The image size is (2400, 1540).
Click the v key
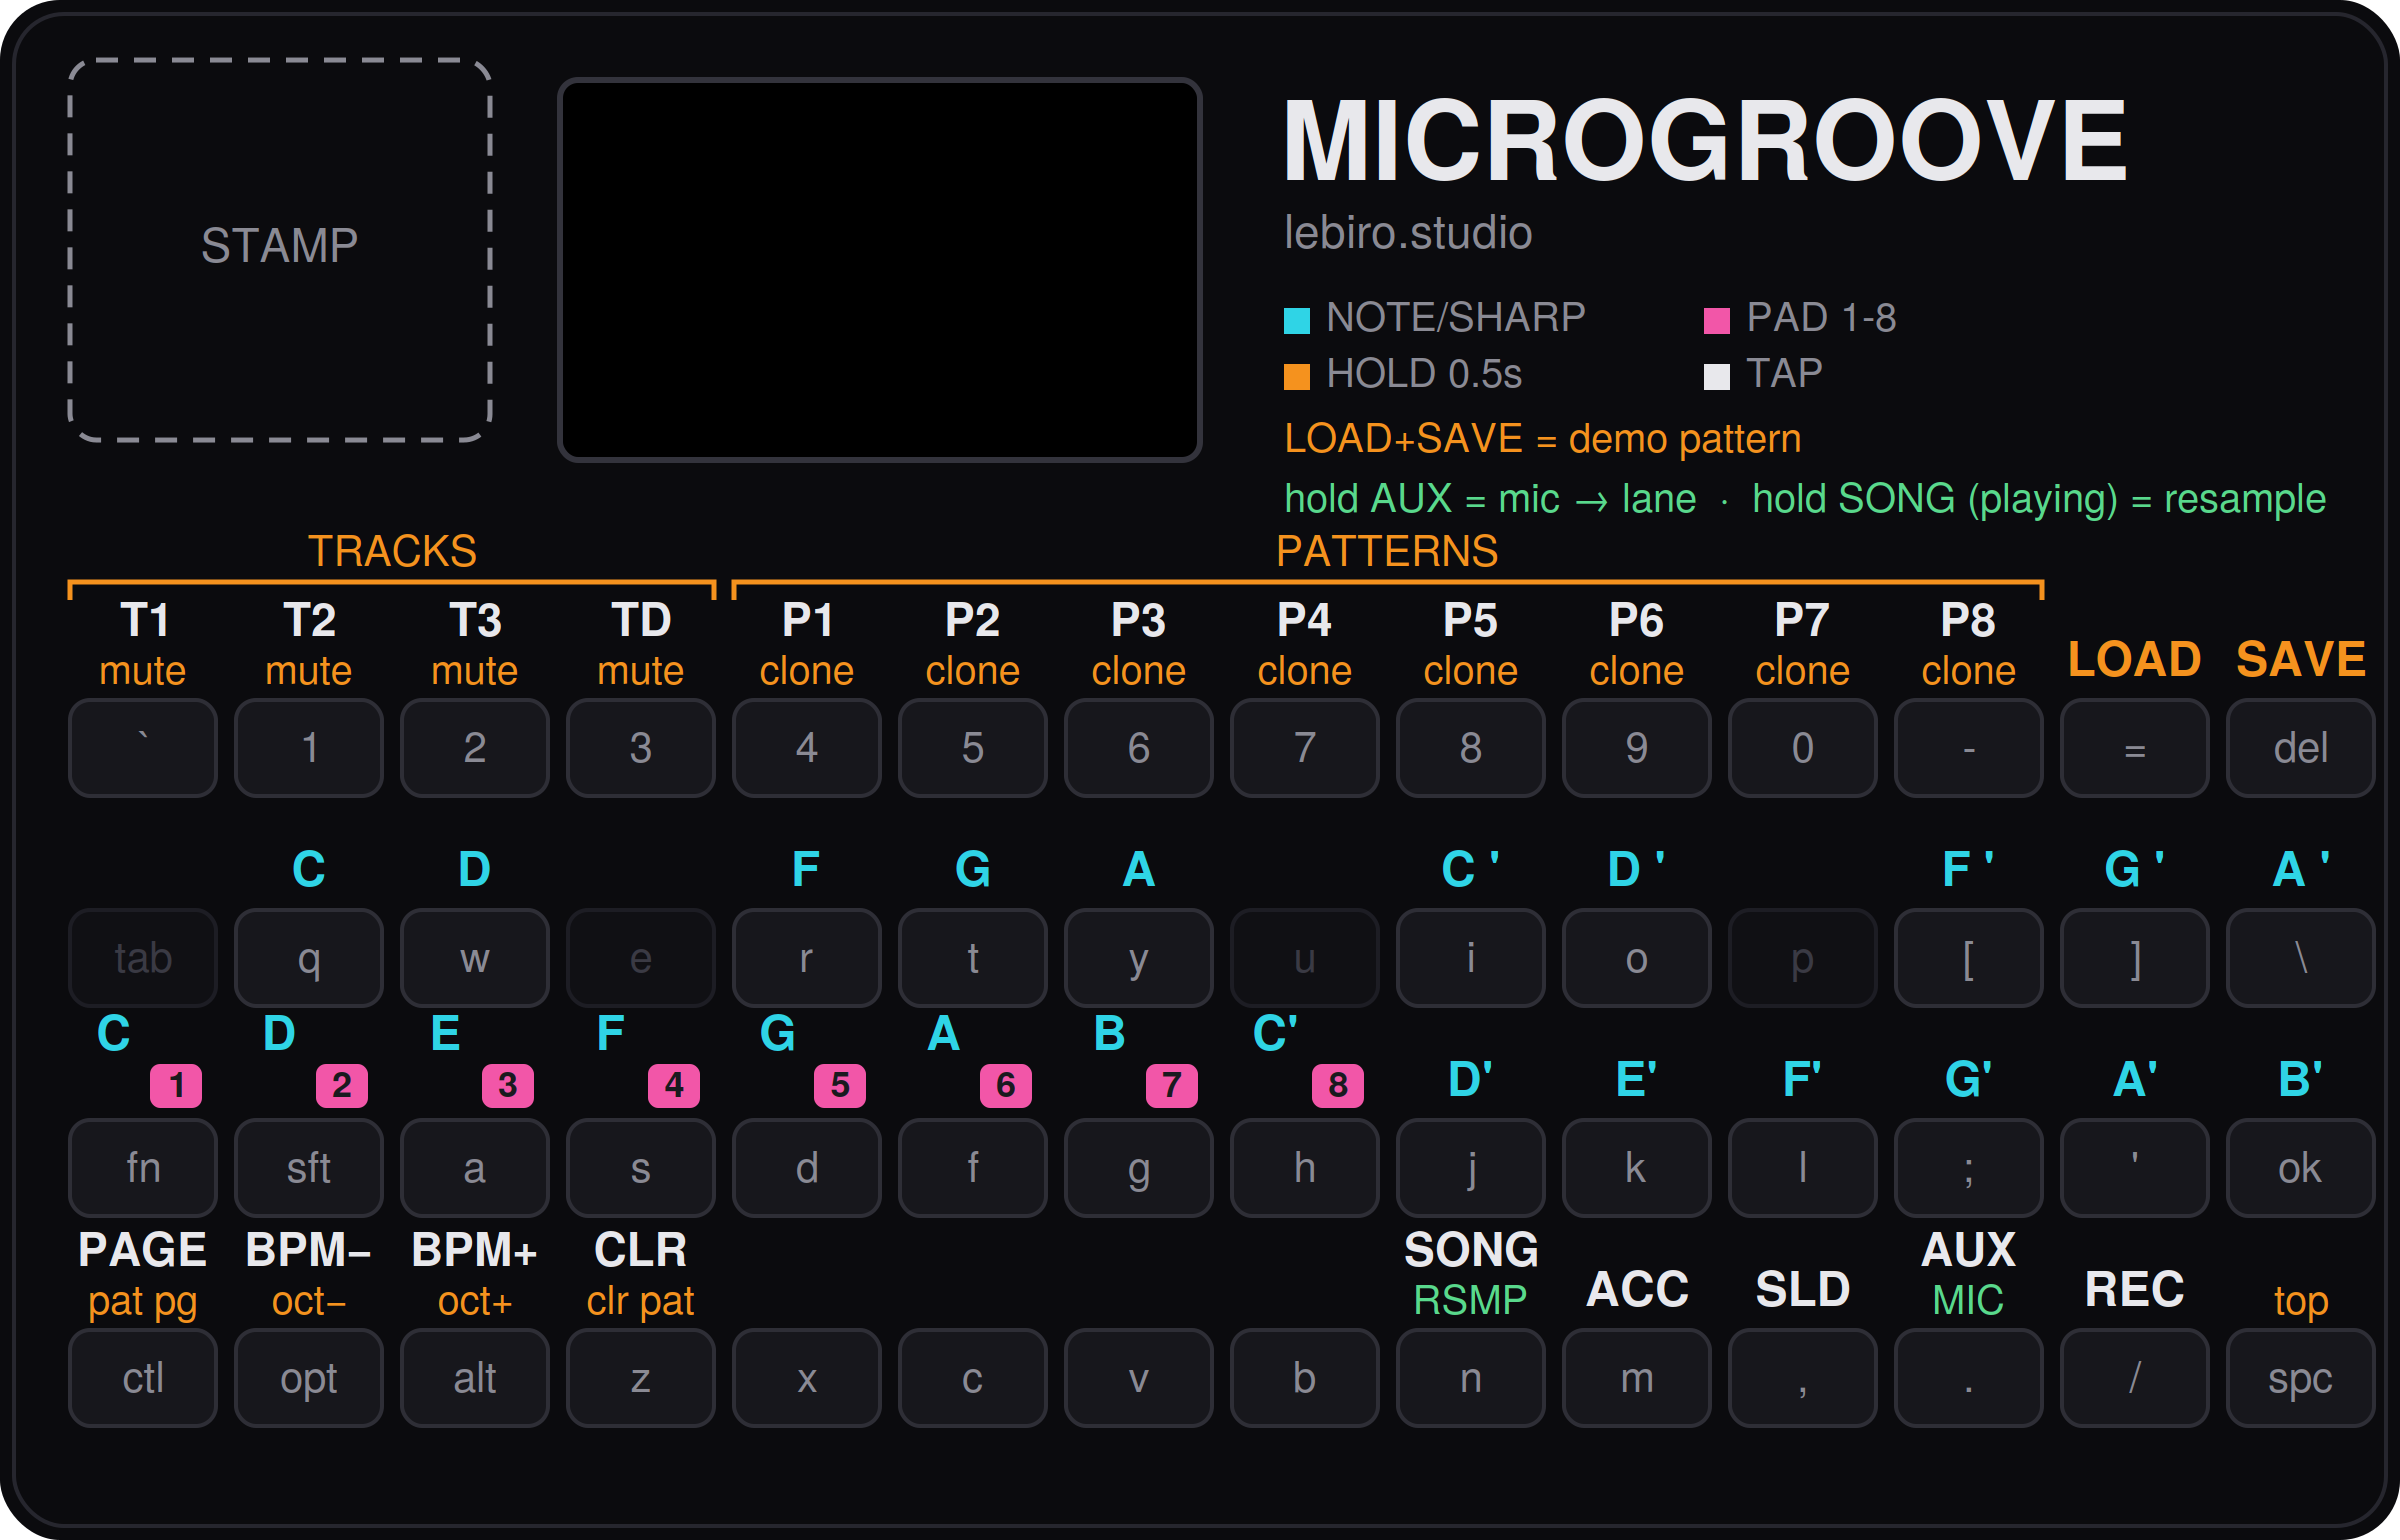[x=1139, y=1378]
